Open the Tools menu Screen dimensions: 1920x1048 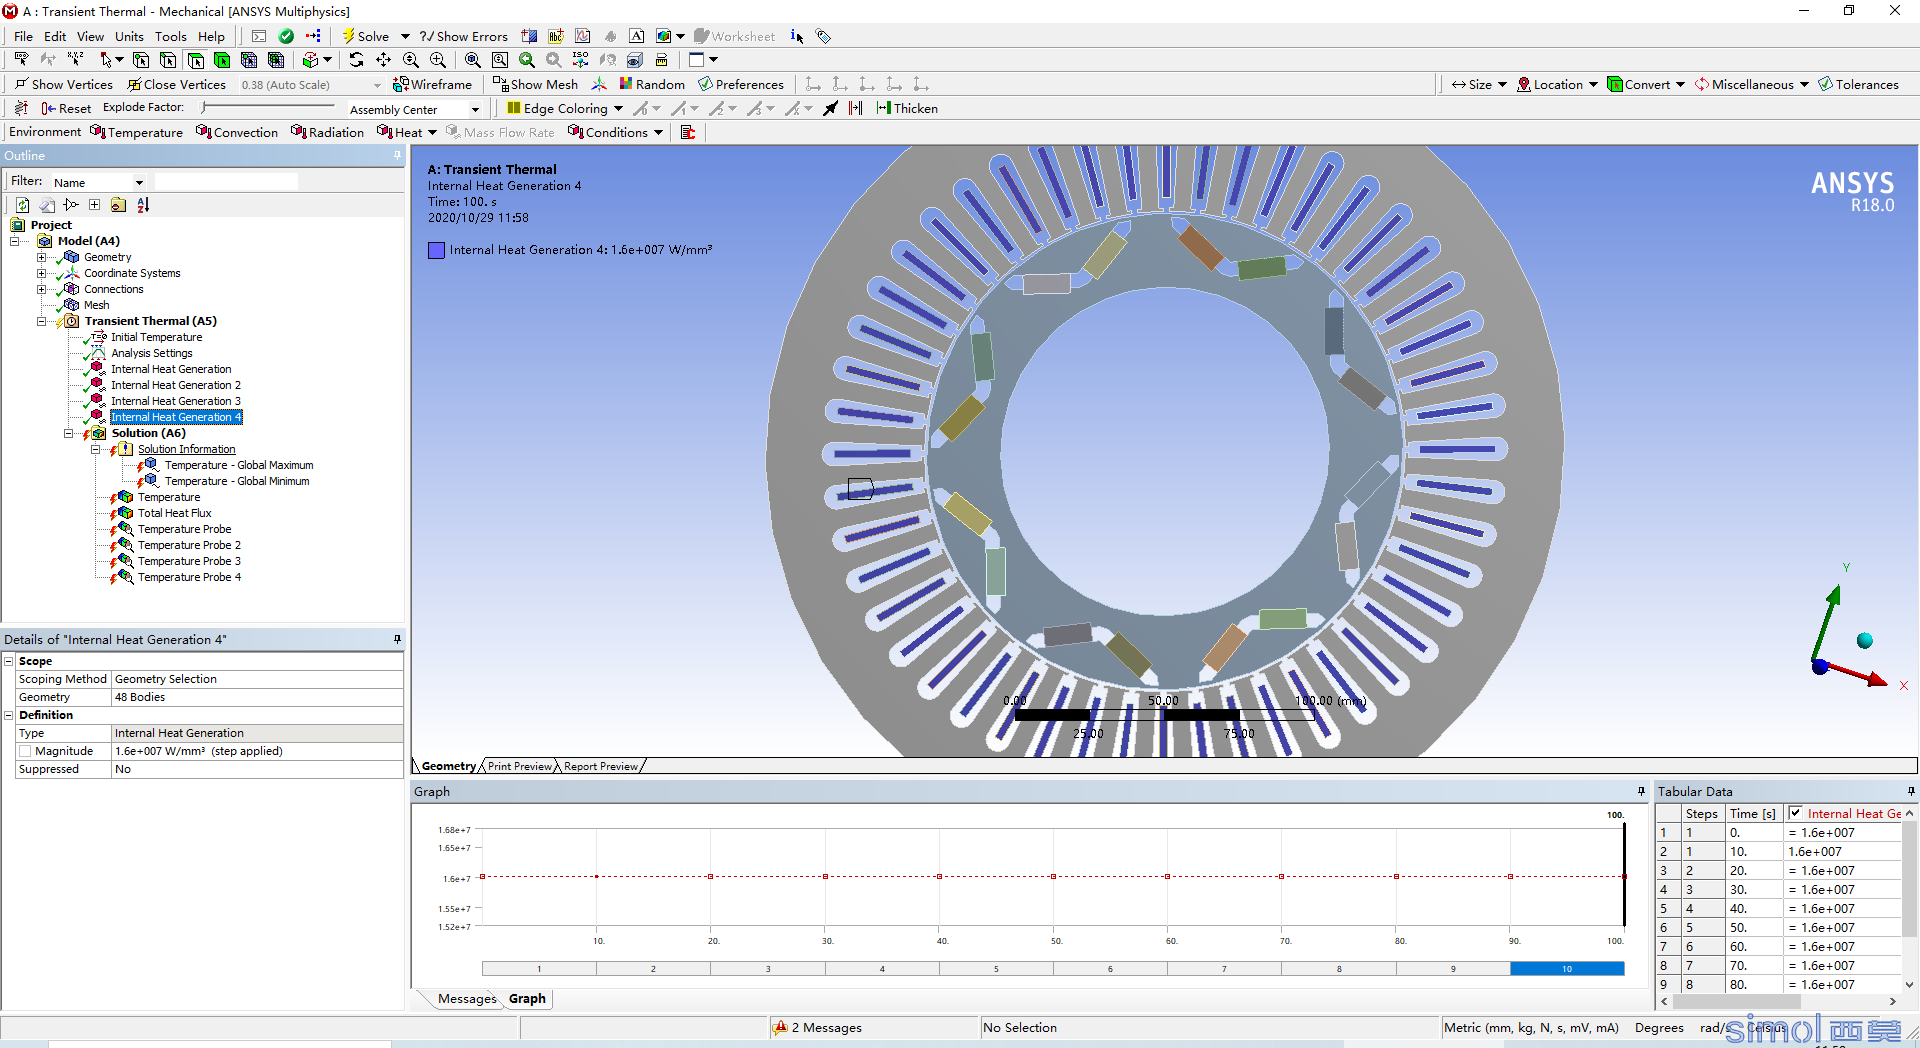[170, 36]
